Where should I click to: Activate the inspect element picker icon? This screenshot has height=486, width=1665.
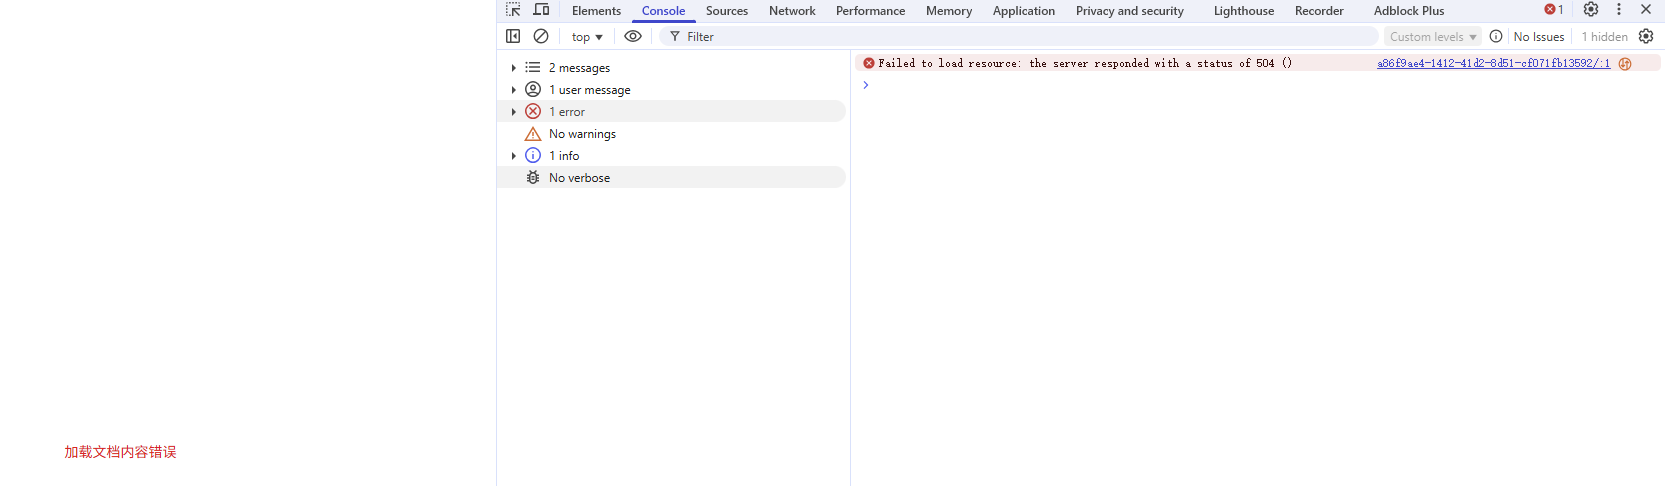tap(513, 10)
